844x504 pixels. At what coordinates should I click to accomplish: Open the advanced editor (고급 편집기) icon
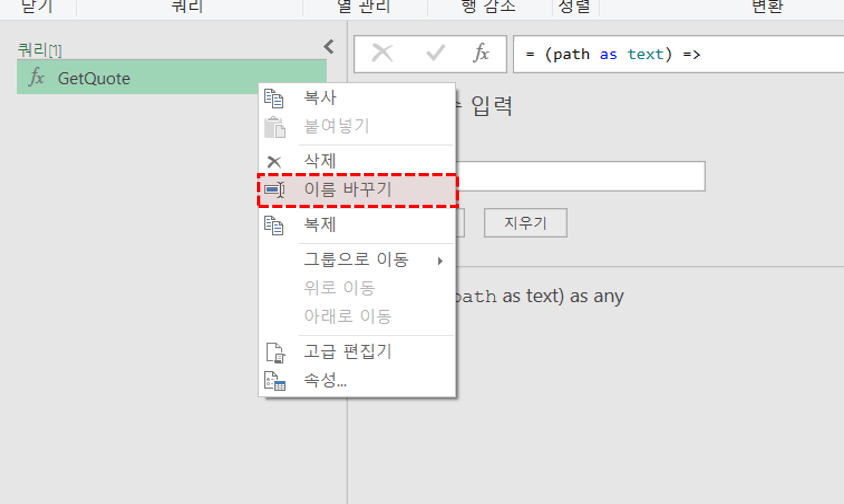[274, 352]
